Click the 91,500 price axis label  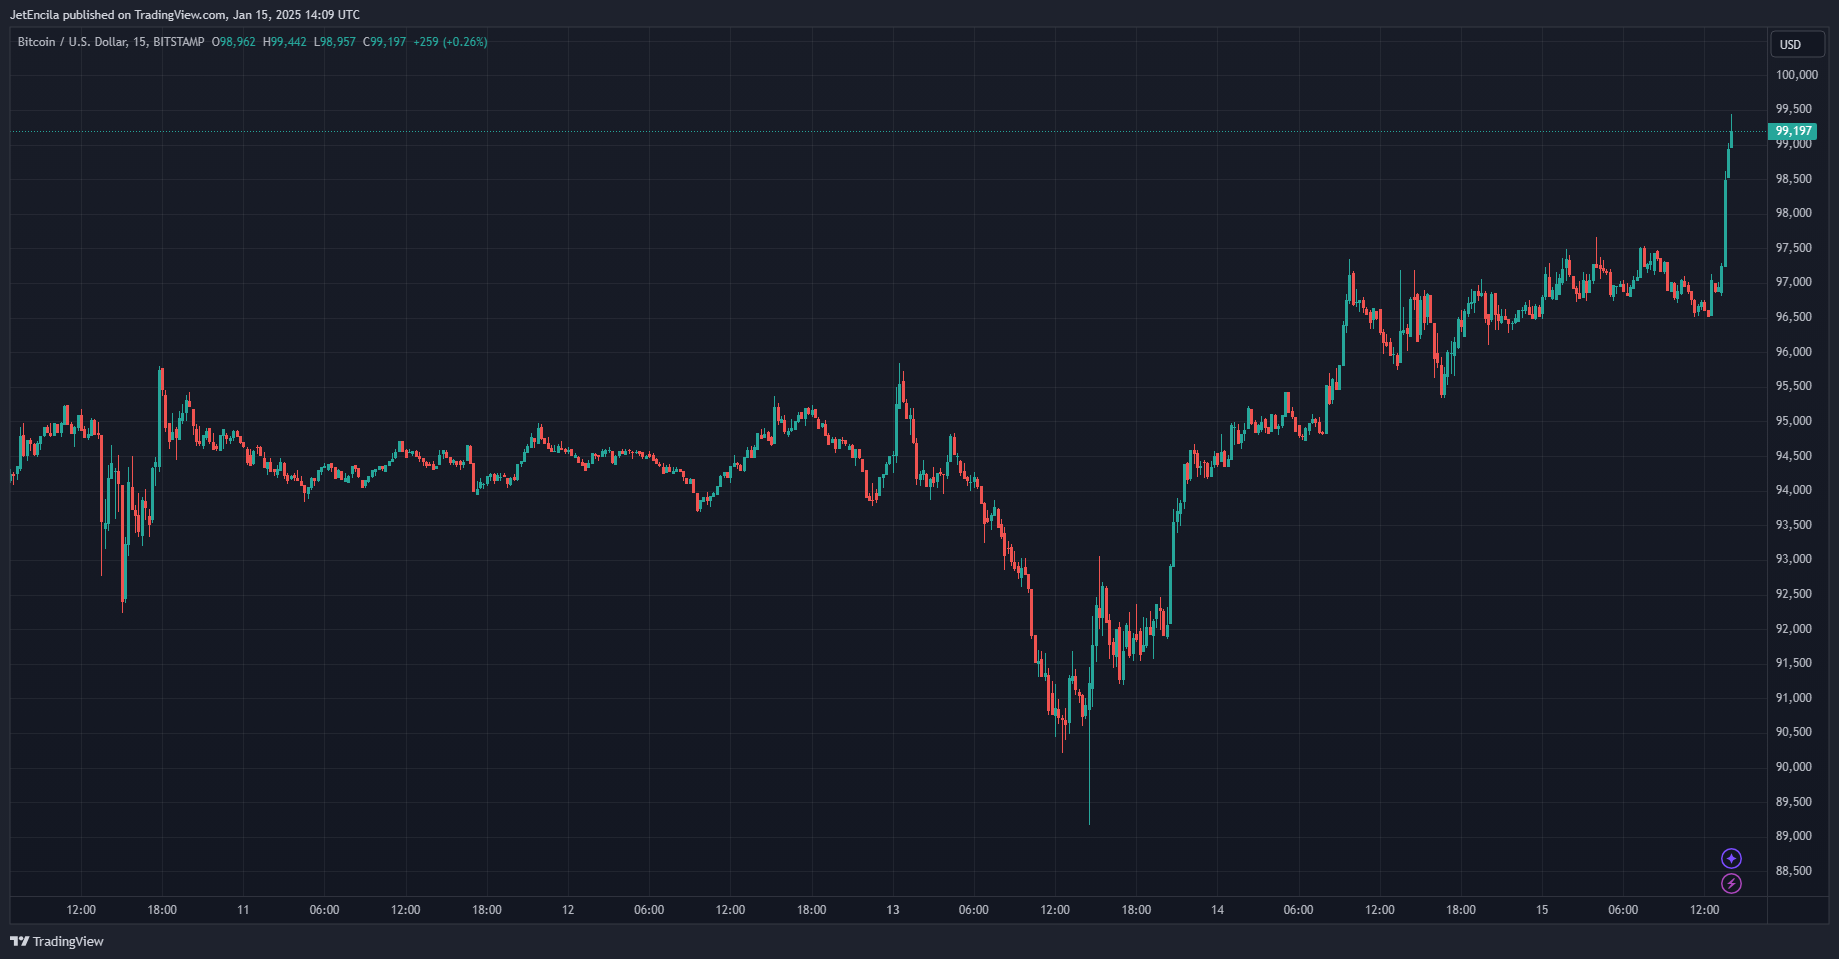pos(1793,663)
